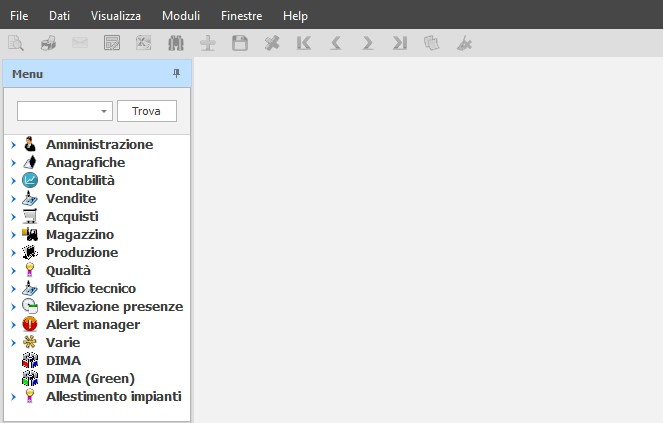
Task: Click the X delete record toolbar icon
Action: tap(272, 43)
